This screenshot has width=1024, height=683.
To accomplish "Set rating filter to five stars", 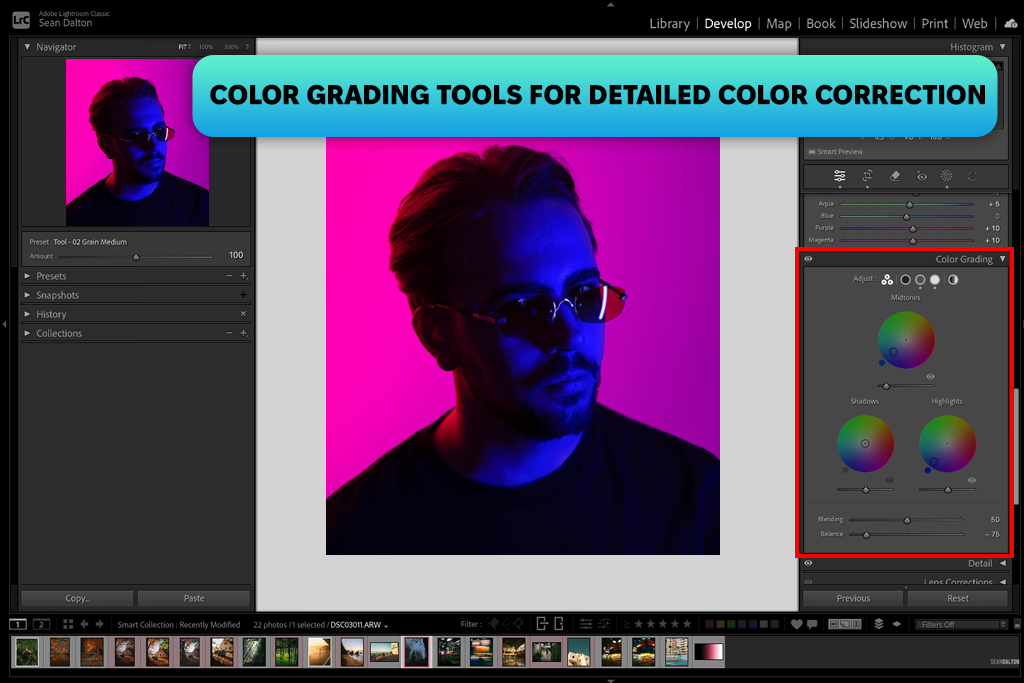I will [687, 624].
